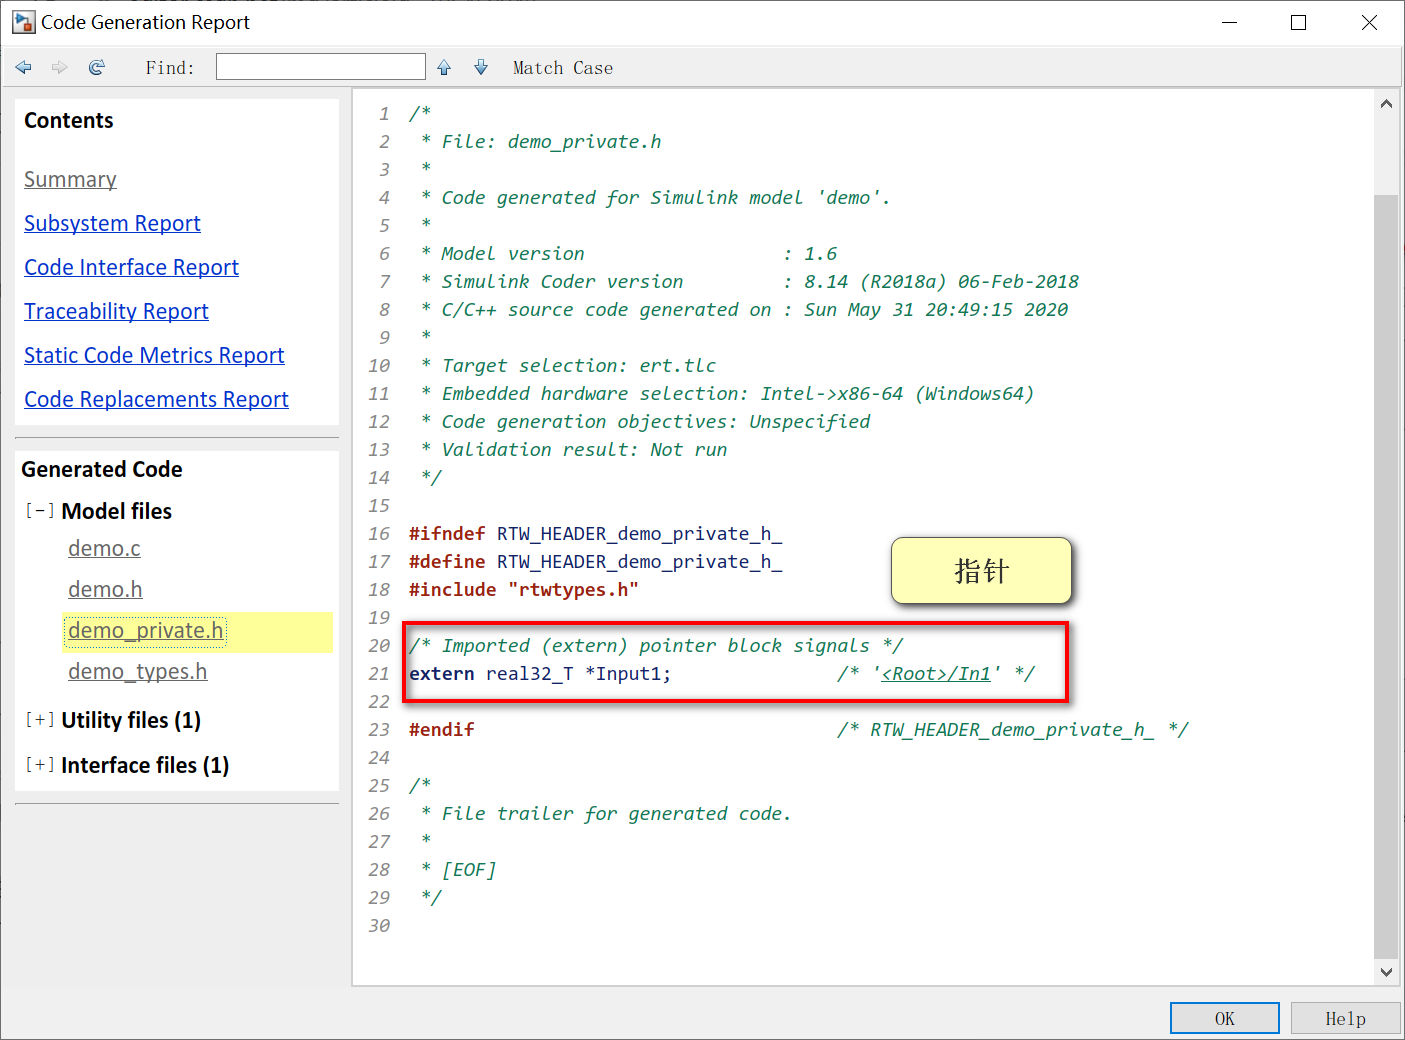Click the OK button
This screenshot has width=1405, height=1040.
(x=1225, y=1018)
